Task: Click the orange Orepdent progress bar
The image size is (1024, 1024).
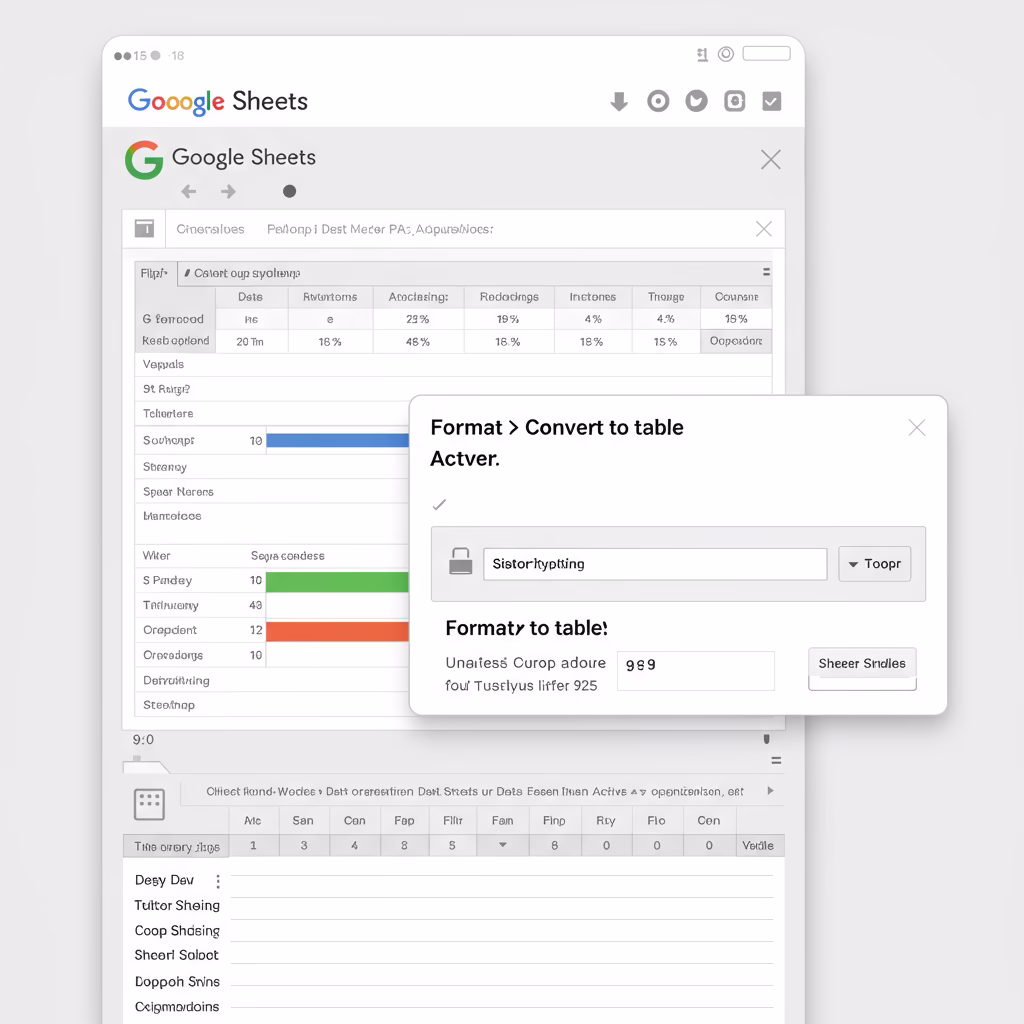Action: click(337, 631)
